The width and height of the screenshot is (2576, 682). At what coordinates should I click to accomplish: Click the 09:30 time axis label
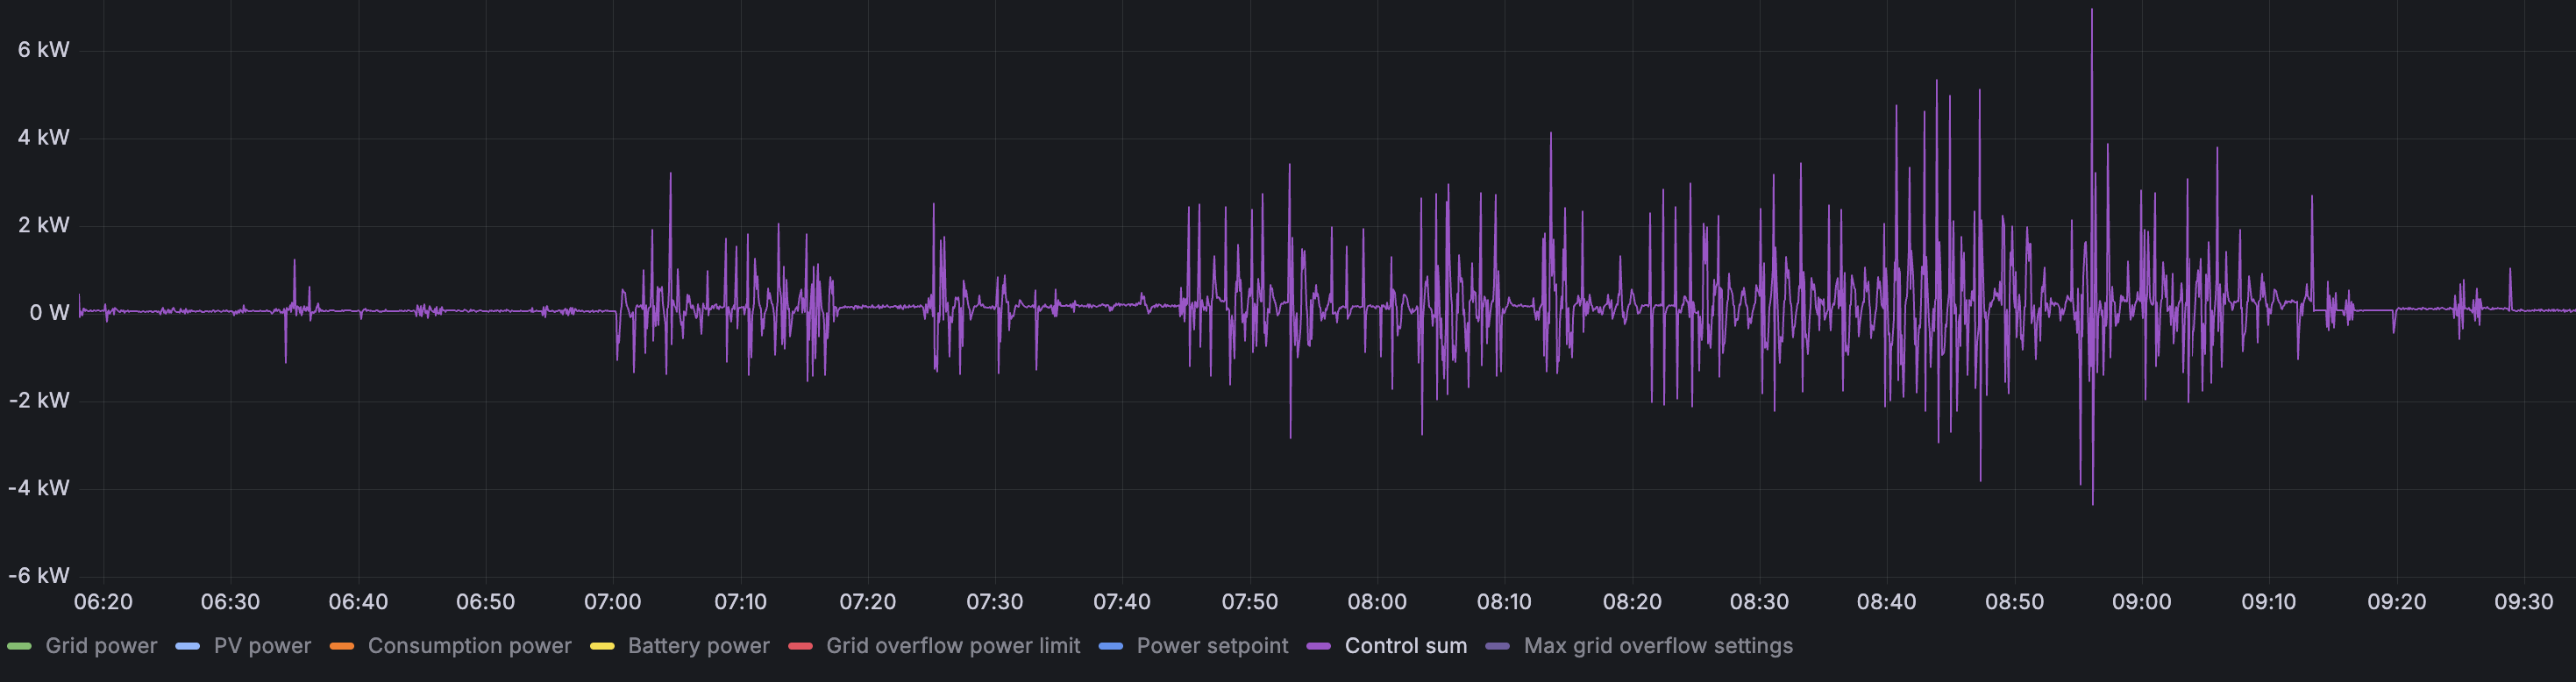pos(2523,602)
